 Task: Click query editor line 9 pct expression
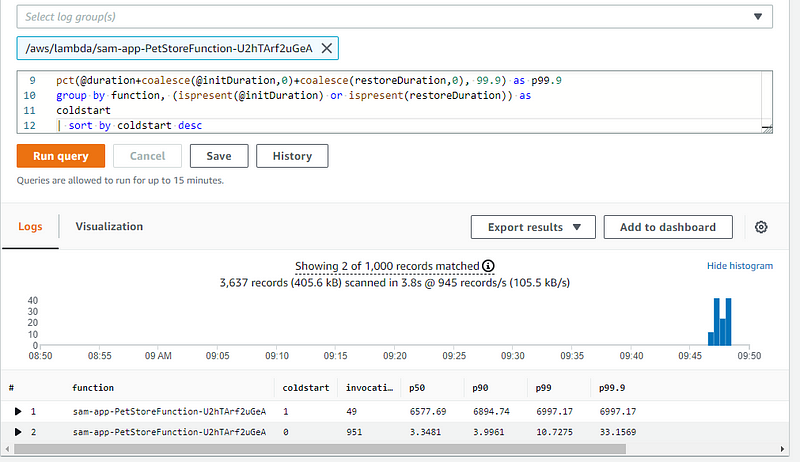(309, 81)
